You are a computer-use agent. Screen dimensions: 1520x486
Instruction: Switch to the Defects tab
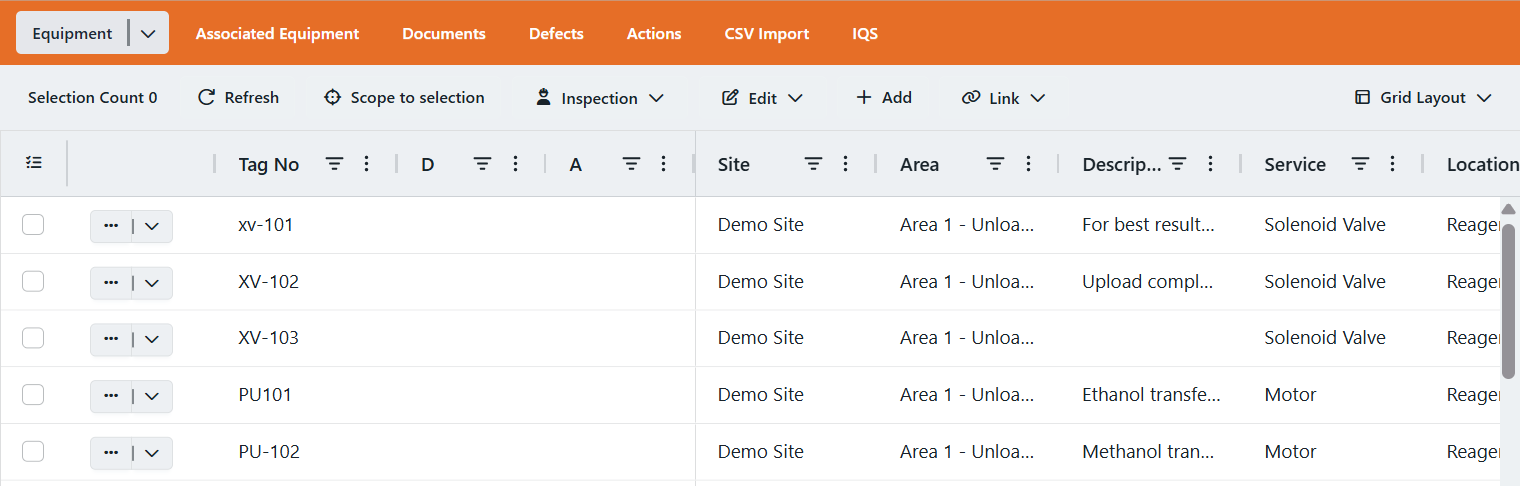pyautogui.click(x=556, y=33)
